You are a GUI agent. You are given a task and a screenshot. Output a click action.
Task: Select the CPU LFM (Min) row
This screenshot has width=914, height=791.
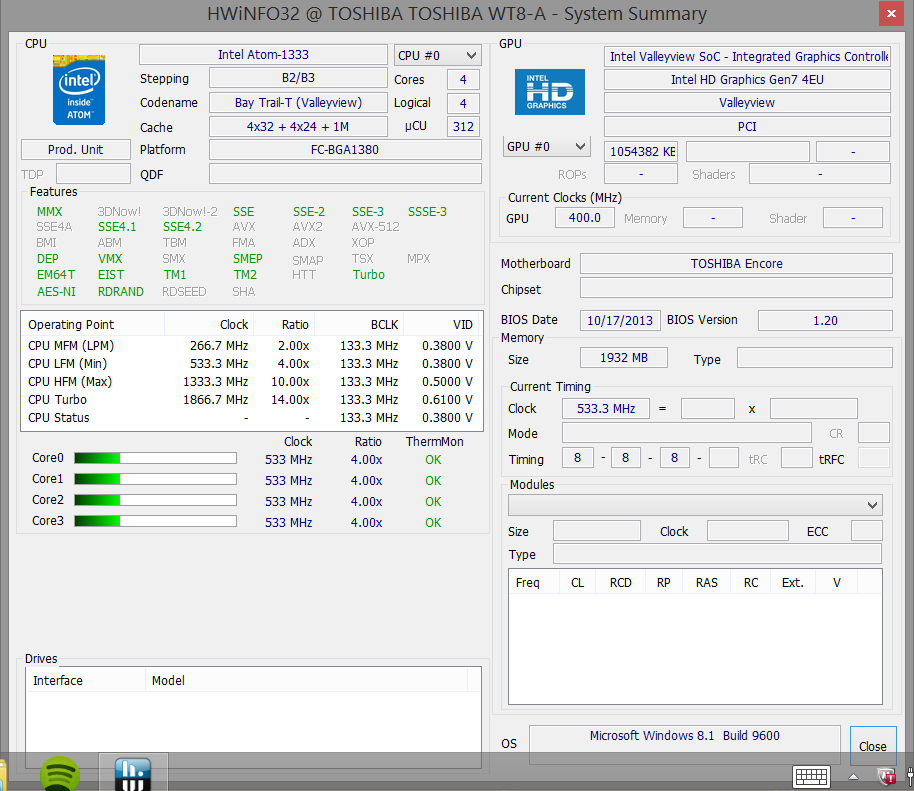click(251, 364)
